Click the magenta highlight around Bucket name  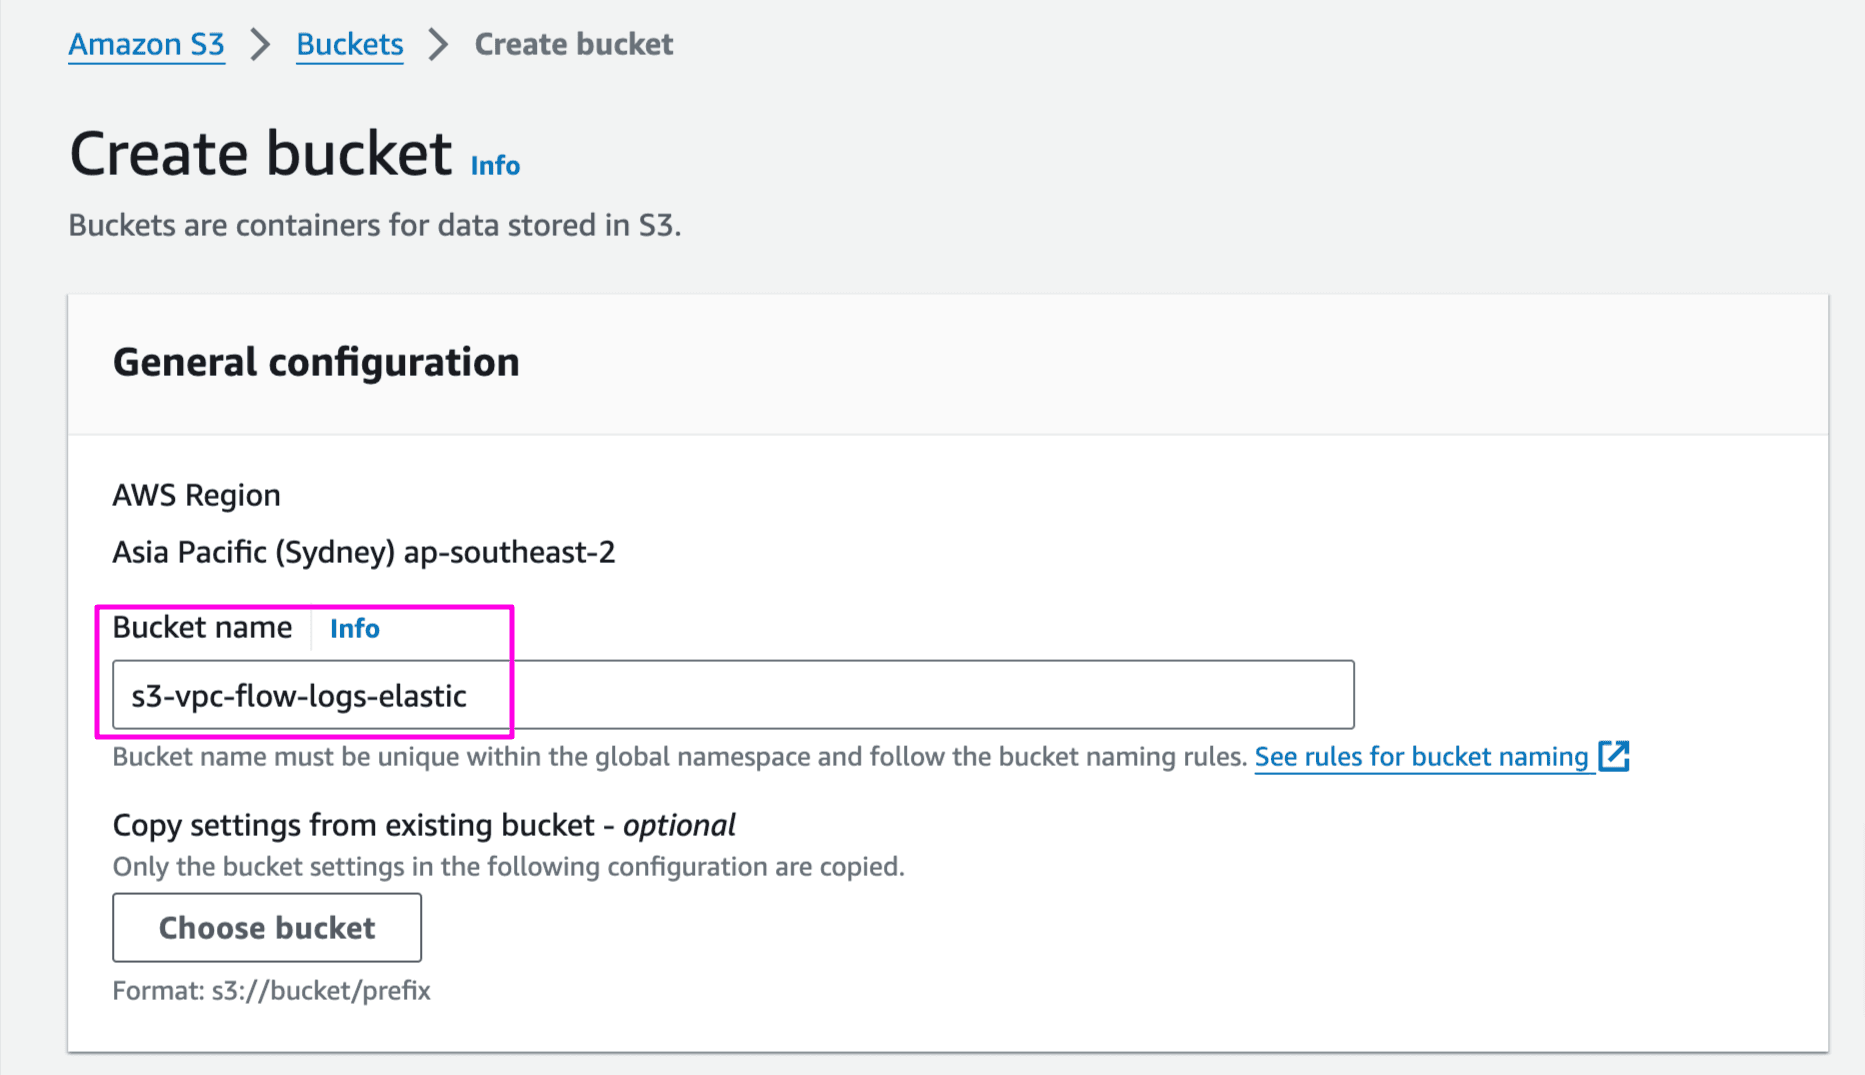pyautogui.click(x=305, y=607)
